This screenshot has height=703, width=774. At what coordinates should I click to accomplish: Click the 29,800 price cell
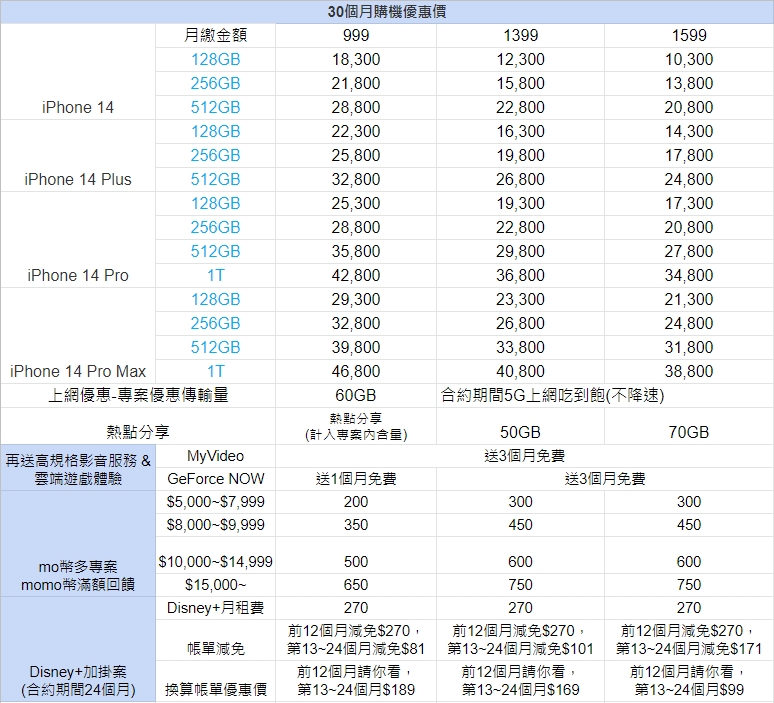pyautogui.click(x=520, y=252)
